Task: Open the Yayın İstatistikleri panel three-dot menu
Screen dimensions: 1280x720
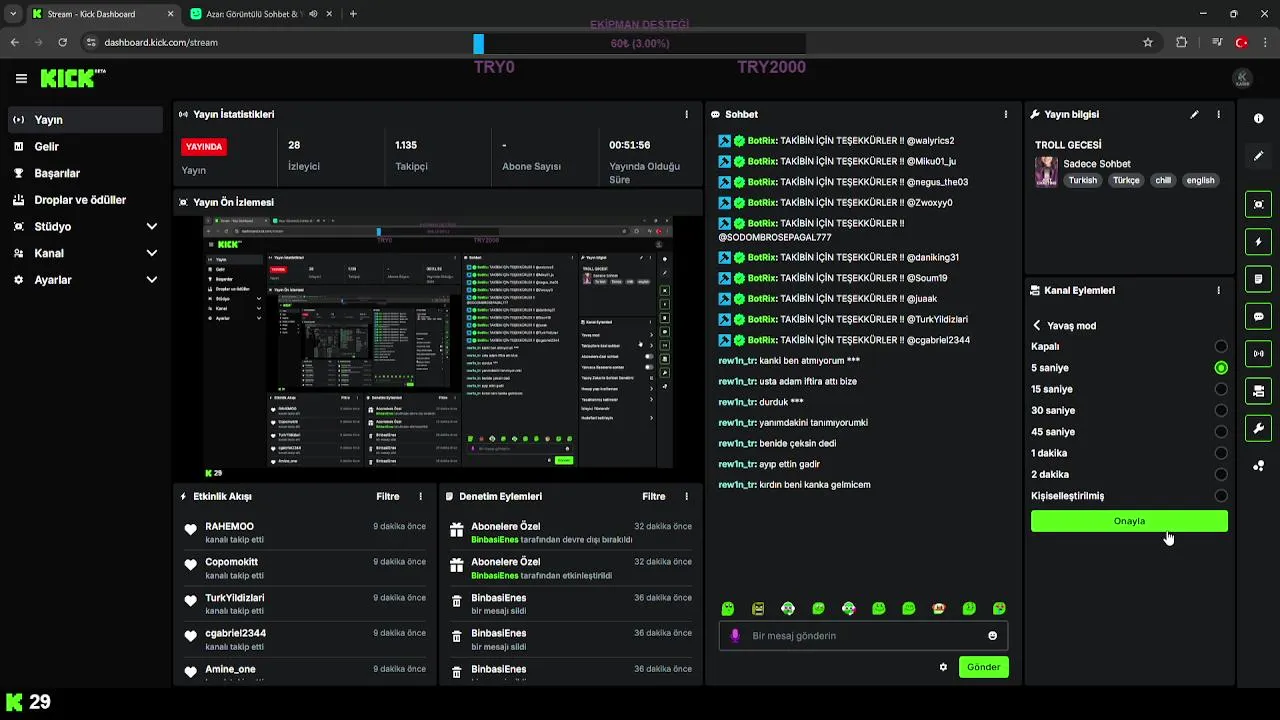Action: pos(686,114)
